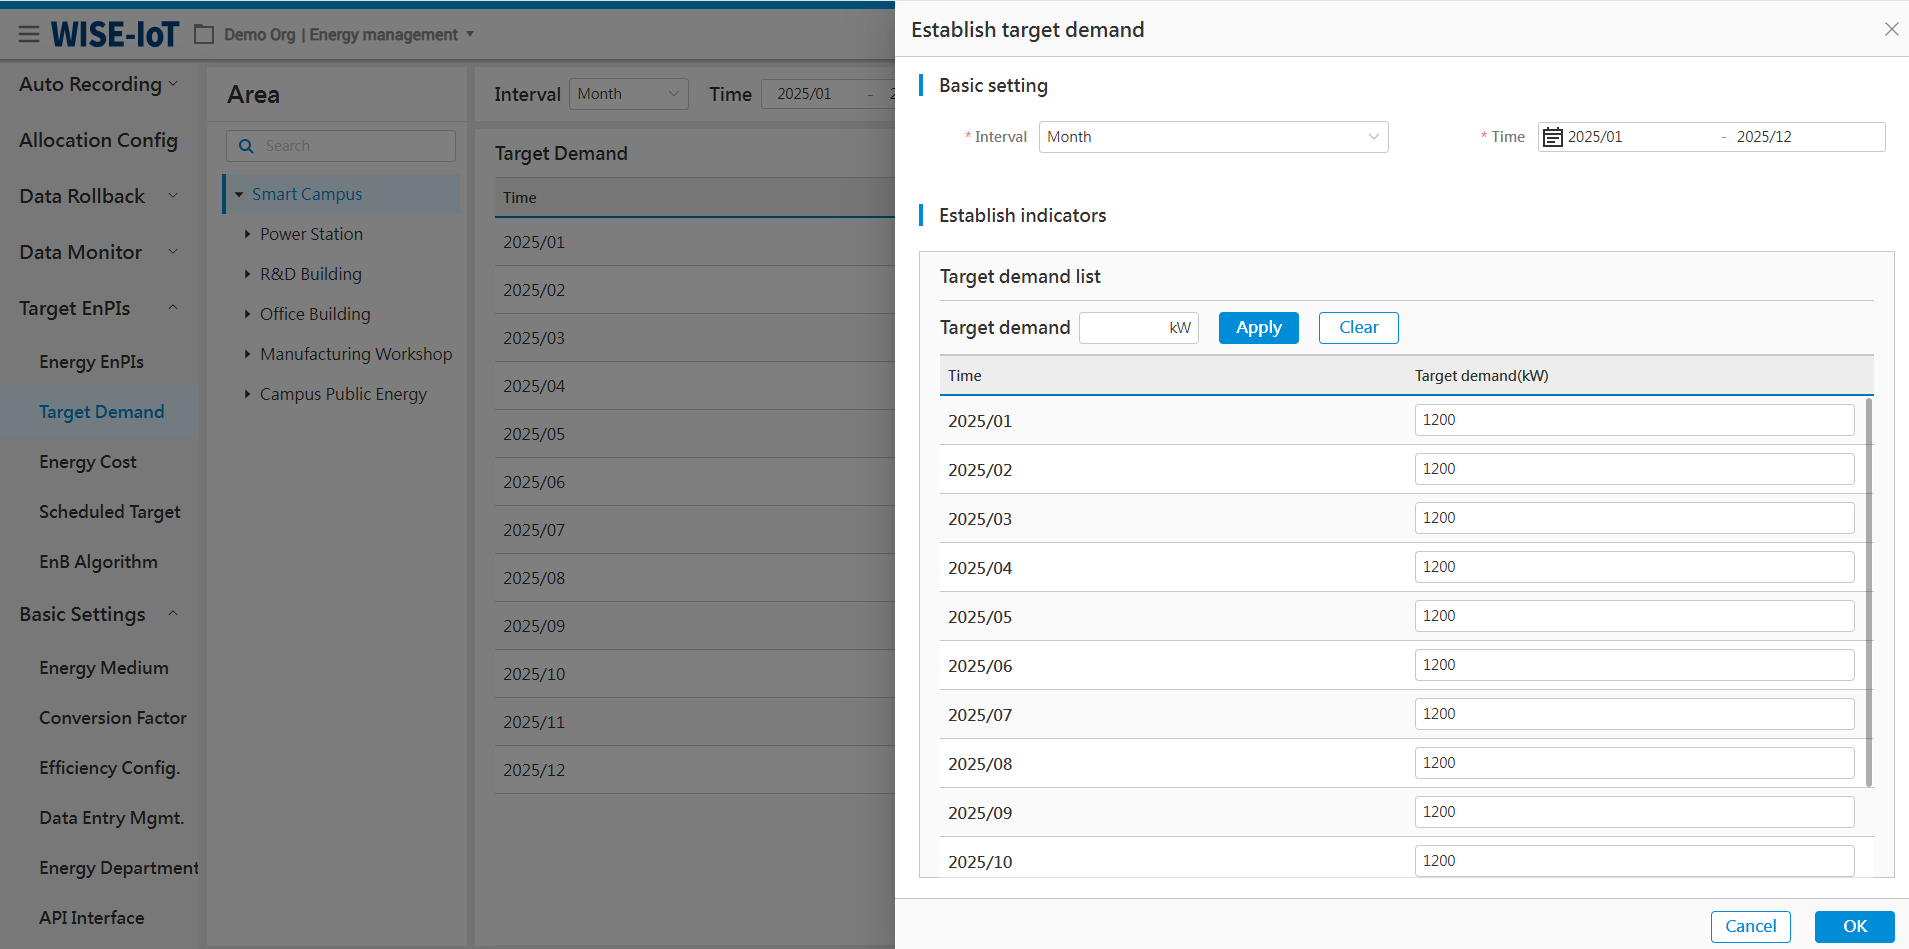Click the 2025/03 target demand input
The width and height of the screenshot is (1909, 949).
pyautogui.click(x=1633, y=518)
